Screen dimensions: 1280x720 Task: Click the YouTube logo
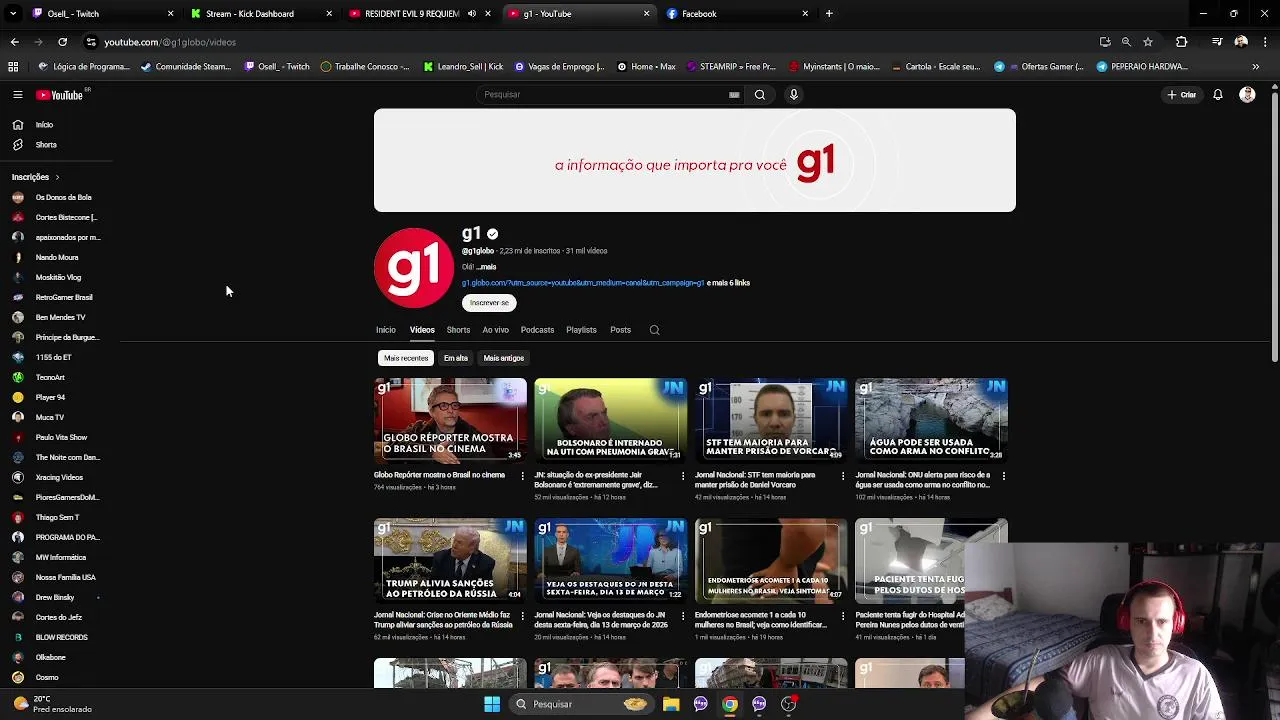[x=60, y=95]
